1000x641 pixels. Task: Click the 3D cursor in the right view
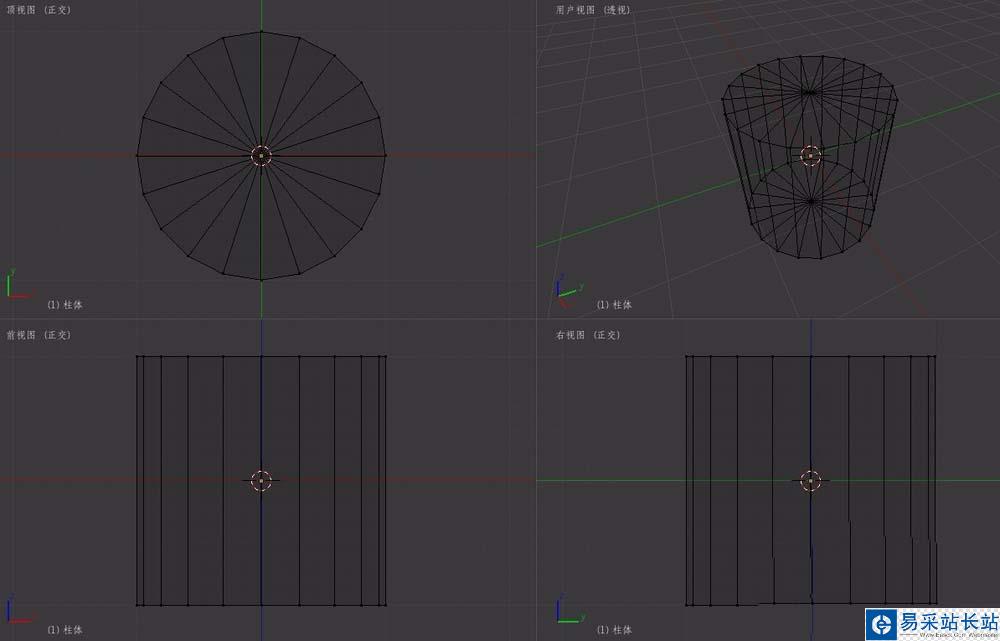coord(811,480)
